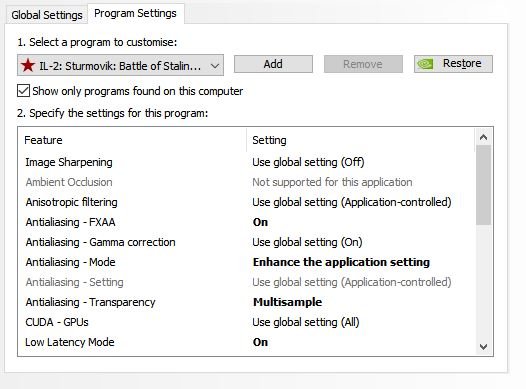The width and height of the screenshot is (526, 389).
Task: Click the greyed Remove button
Action: coord(363,64)
